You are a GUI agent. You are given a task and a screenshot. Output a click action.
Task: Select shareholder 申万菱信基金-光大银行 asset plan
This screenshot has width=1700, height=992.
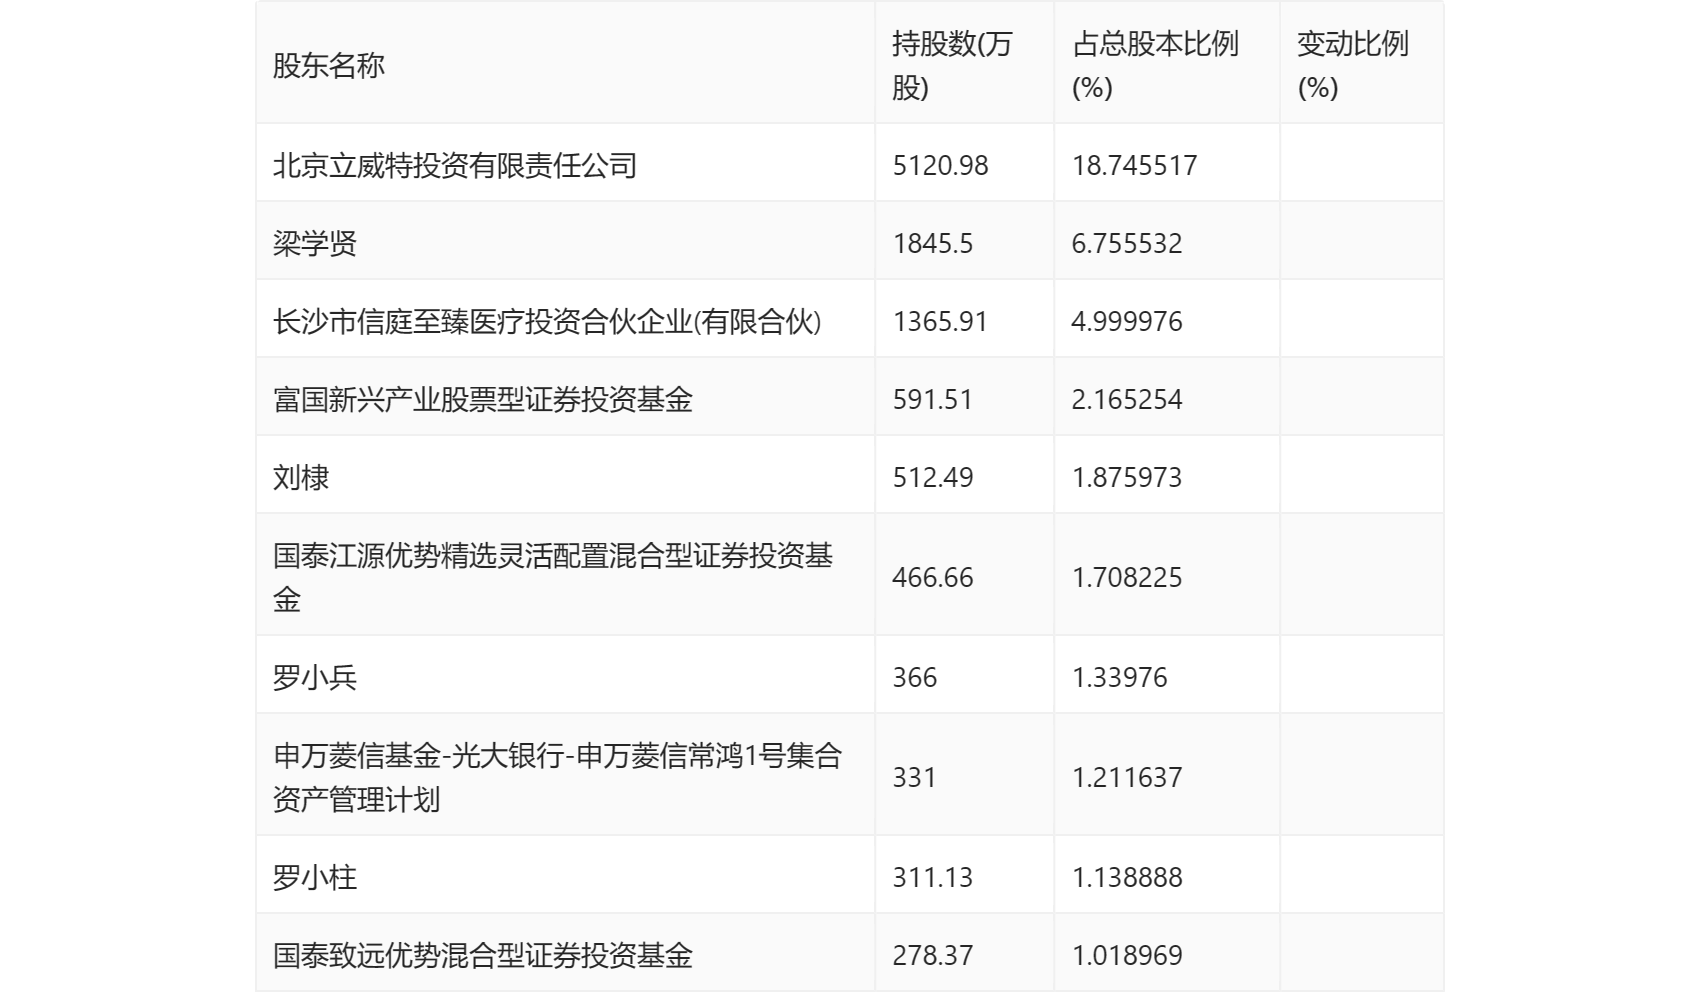[558, 777]
